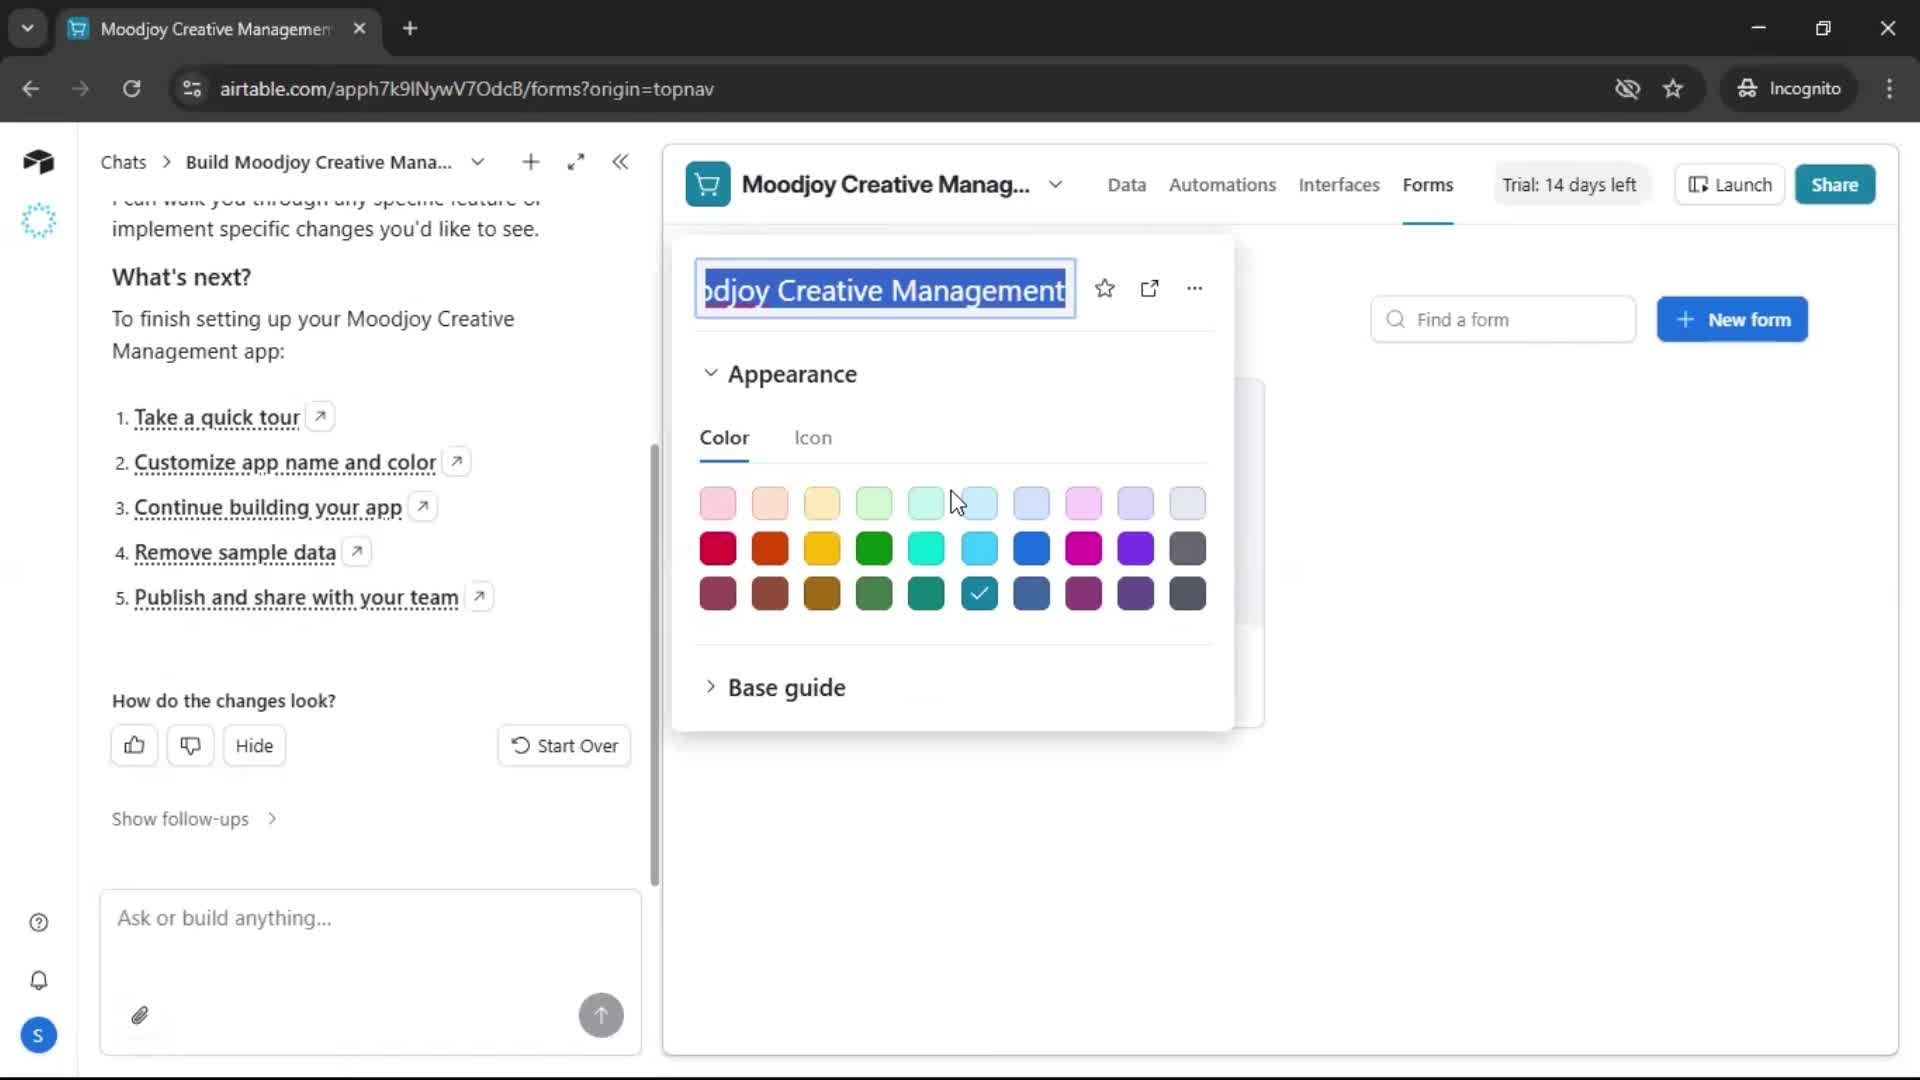The image size is (1920, 1080).
Task: Pick the bright purple color swatch
Action: [x=1135, y=548]
